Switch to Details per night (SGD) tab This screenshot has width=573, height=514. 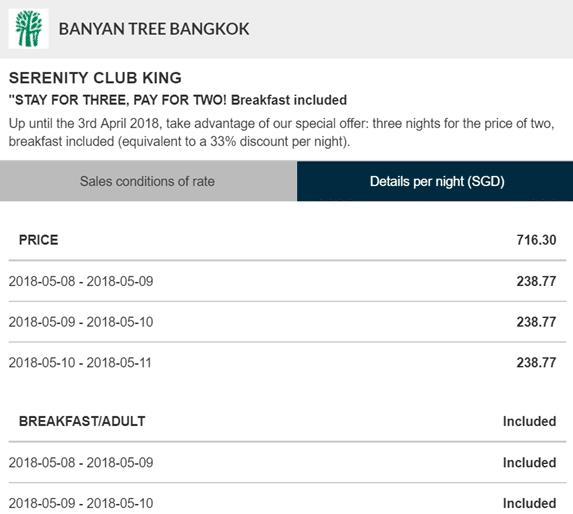click(435, 181)
